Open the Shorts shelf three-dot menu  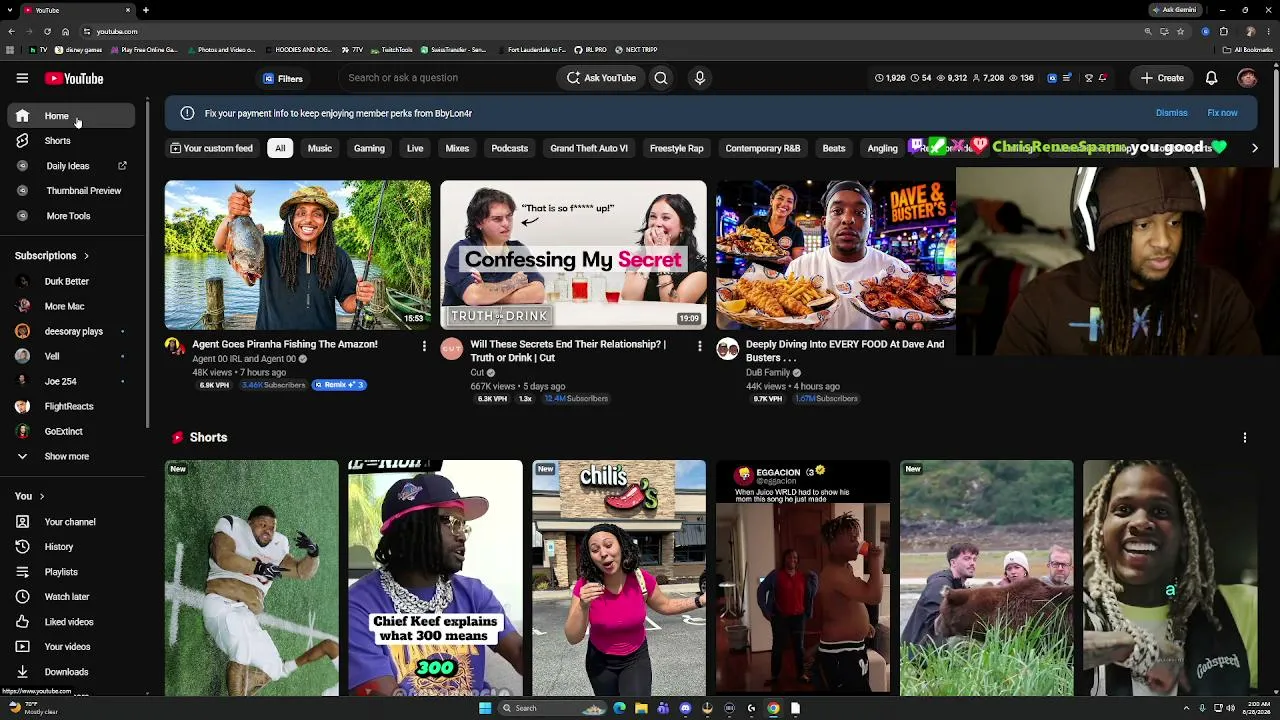1245,437
